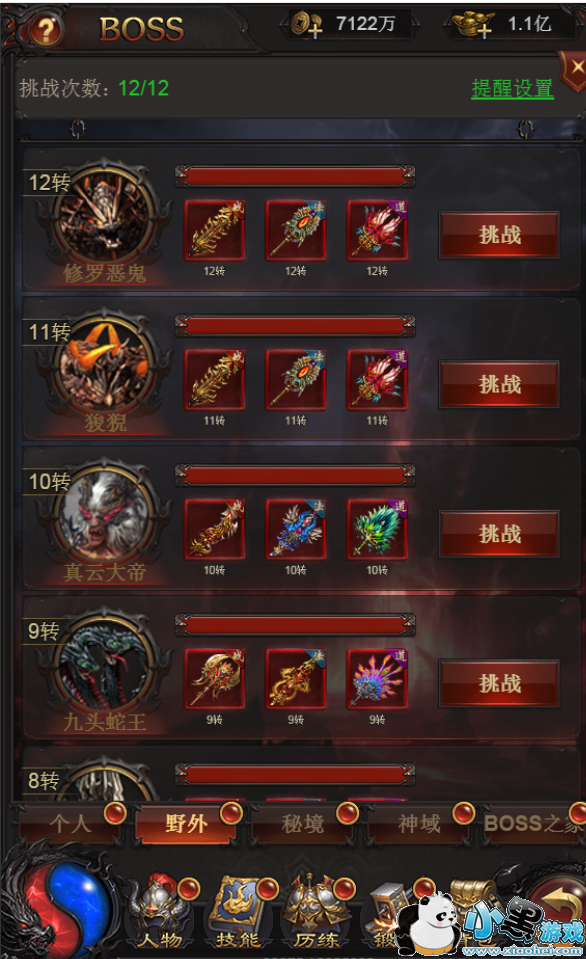View the 10转 green feather fan reward
This screenshot has width=586, height=959.
[377, 529]
